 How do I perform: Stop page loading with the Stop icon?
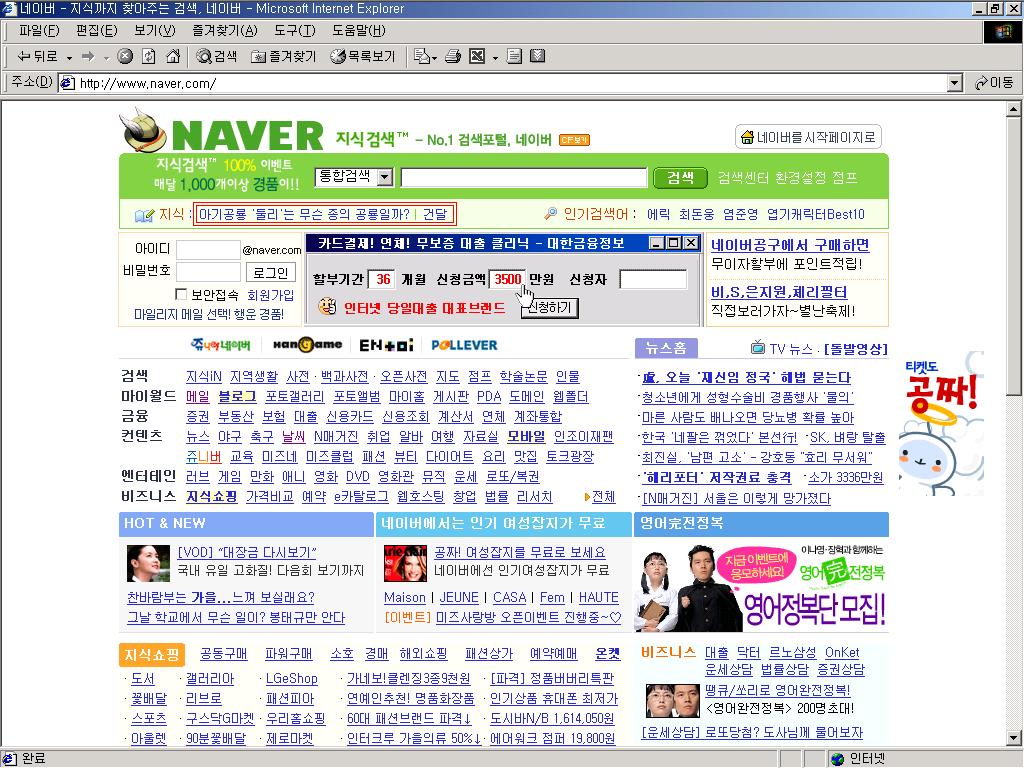pyautogui.click(x=125, y=57)
